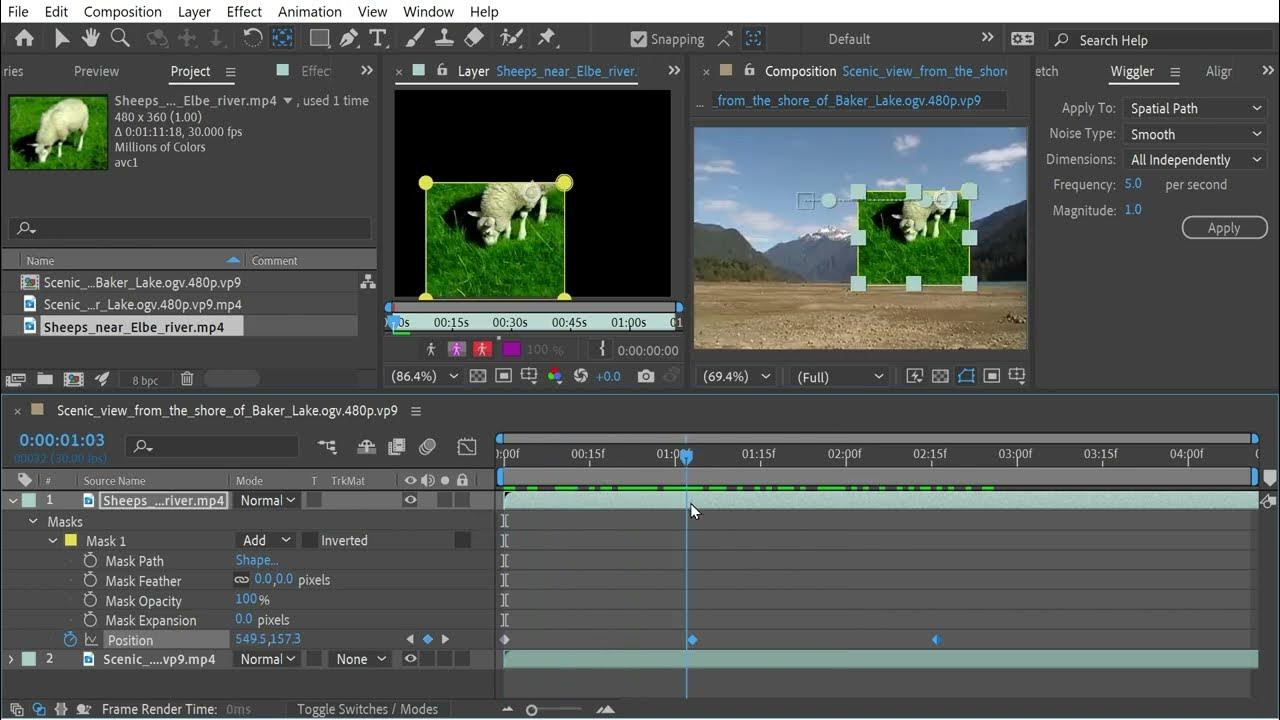Open the Add mask mode dropdown
Viewport: 1280px width, 720px height.
pos(267,540)
